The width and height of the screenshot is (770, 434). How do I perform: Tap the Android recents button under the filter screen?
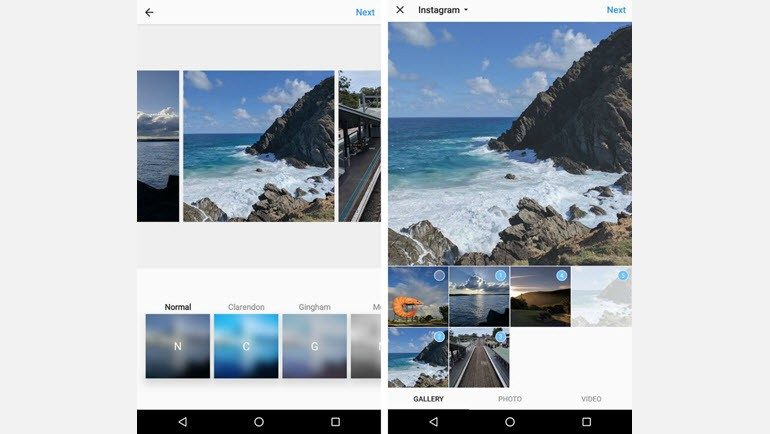[335, 422]
